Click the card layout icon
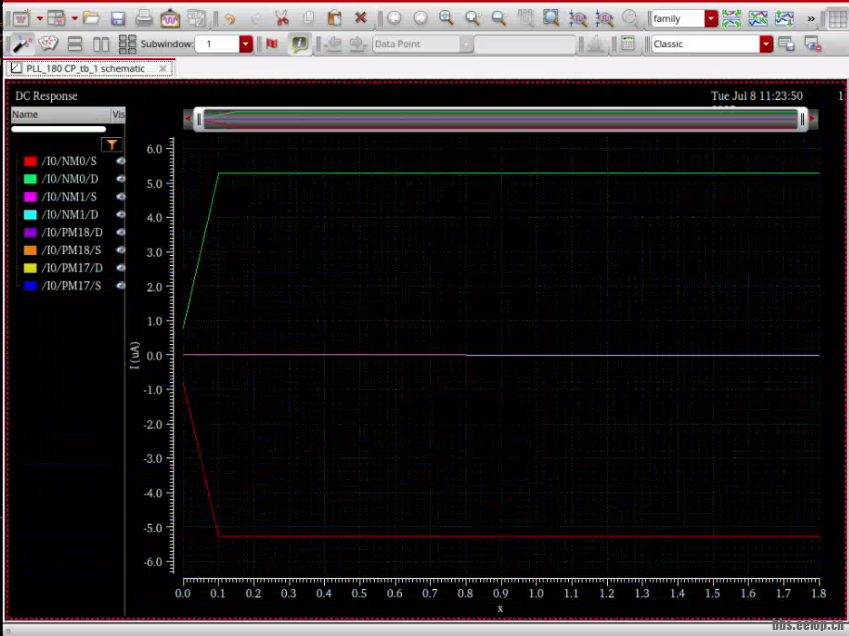 coord(48,44)
